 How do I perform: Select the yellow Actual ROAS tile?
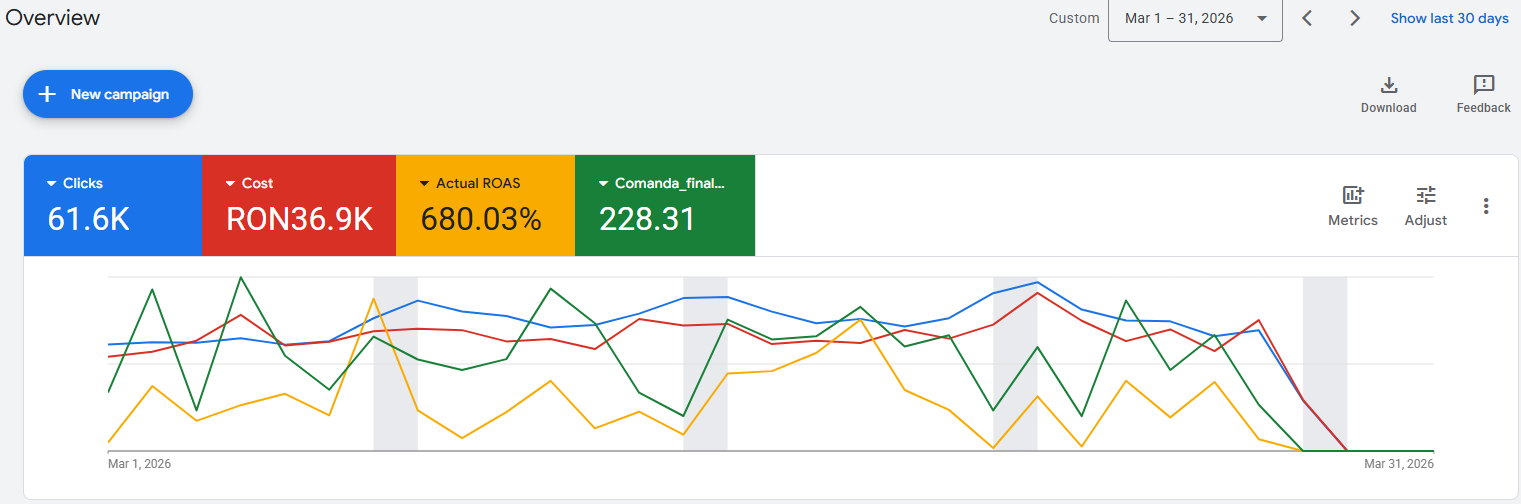[x=486, y=206]
